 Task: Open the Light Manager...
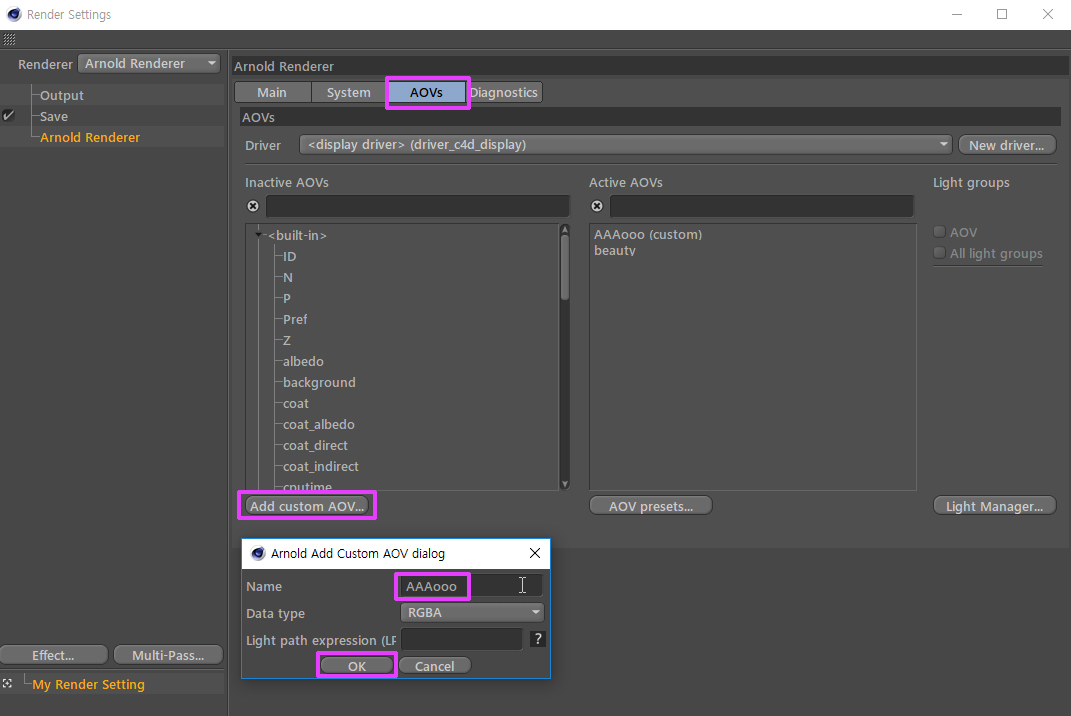(994, 506)
